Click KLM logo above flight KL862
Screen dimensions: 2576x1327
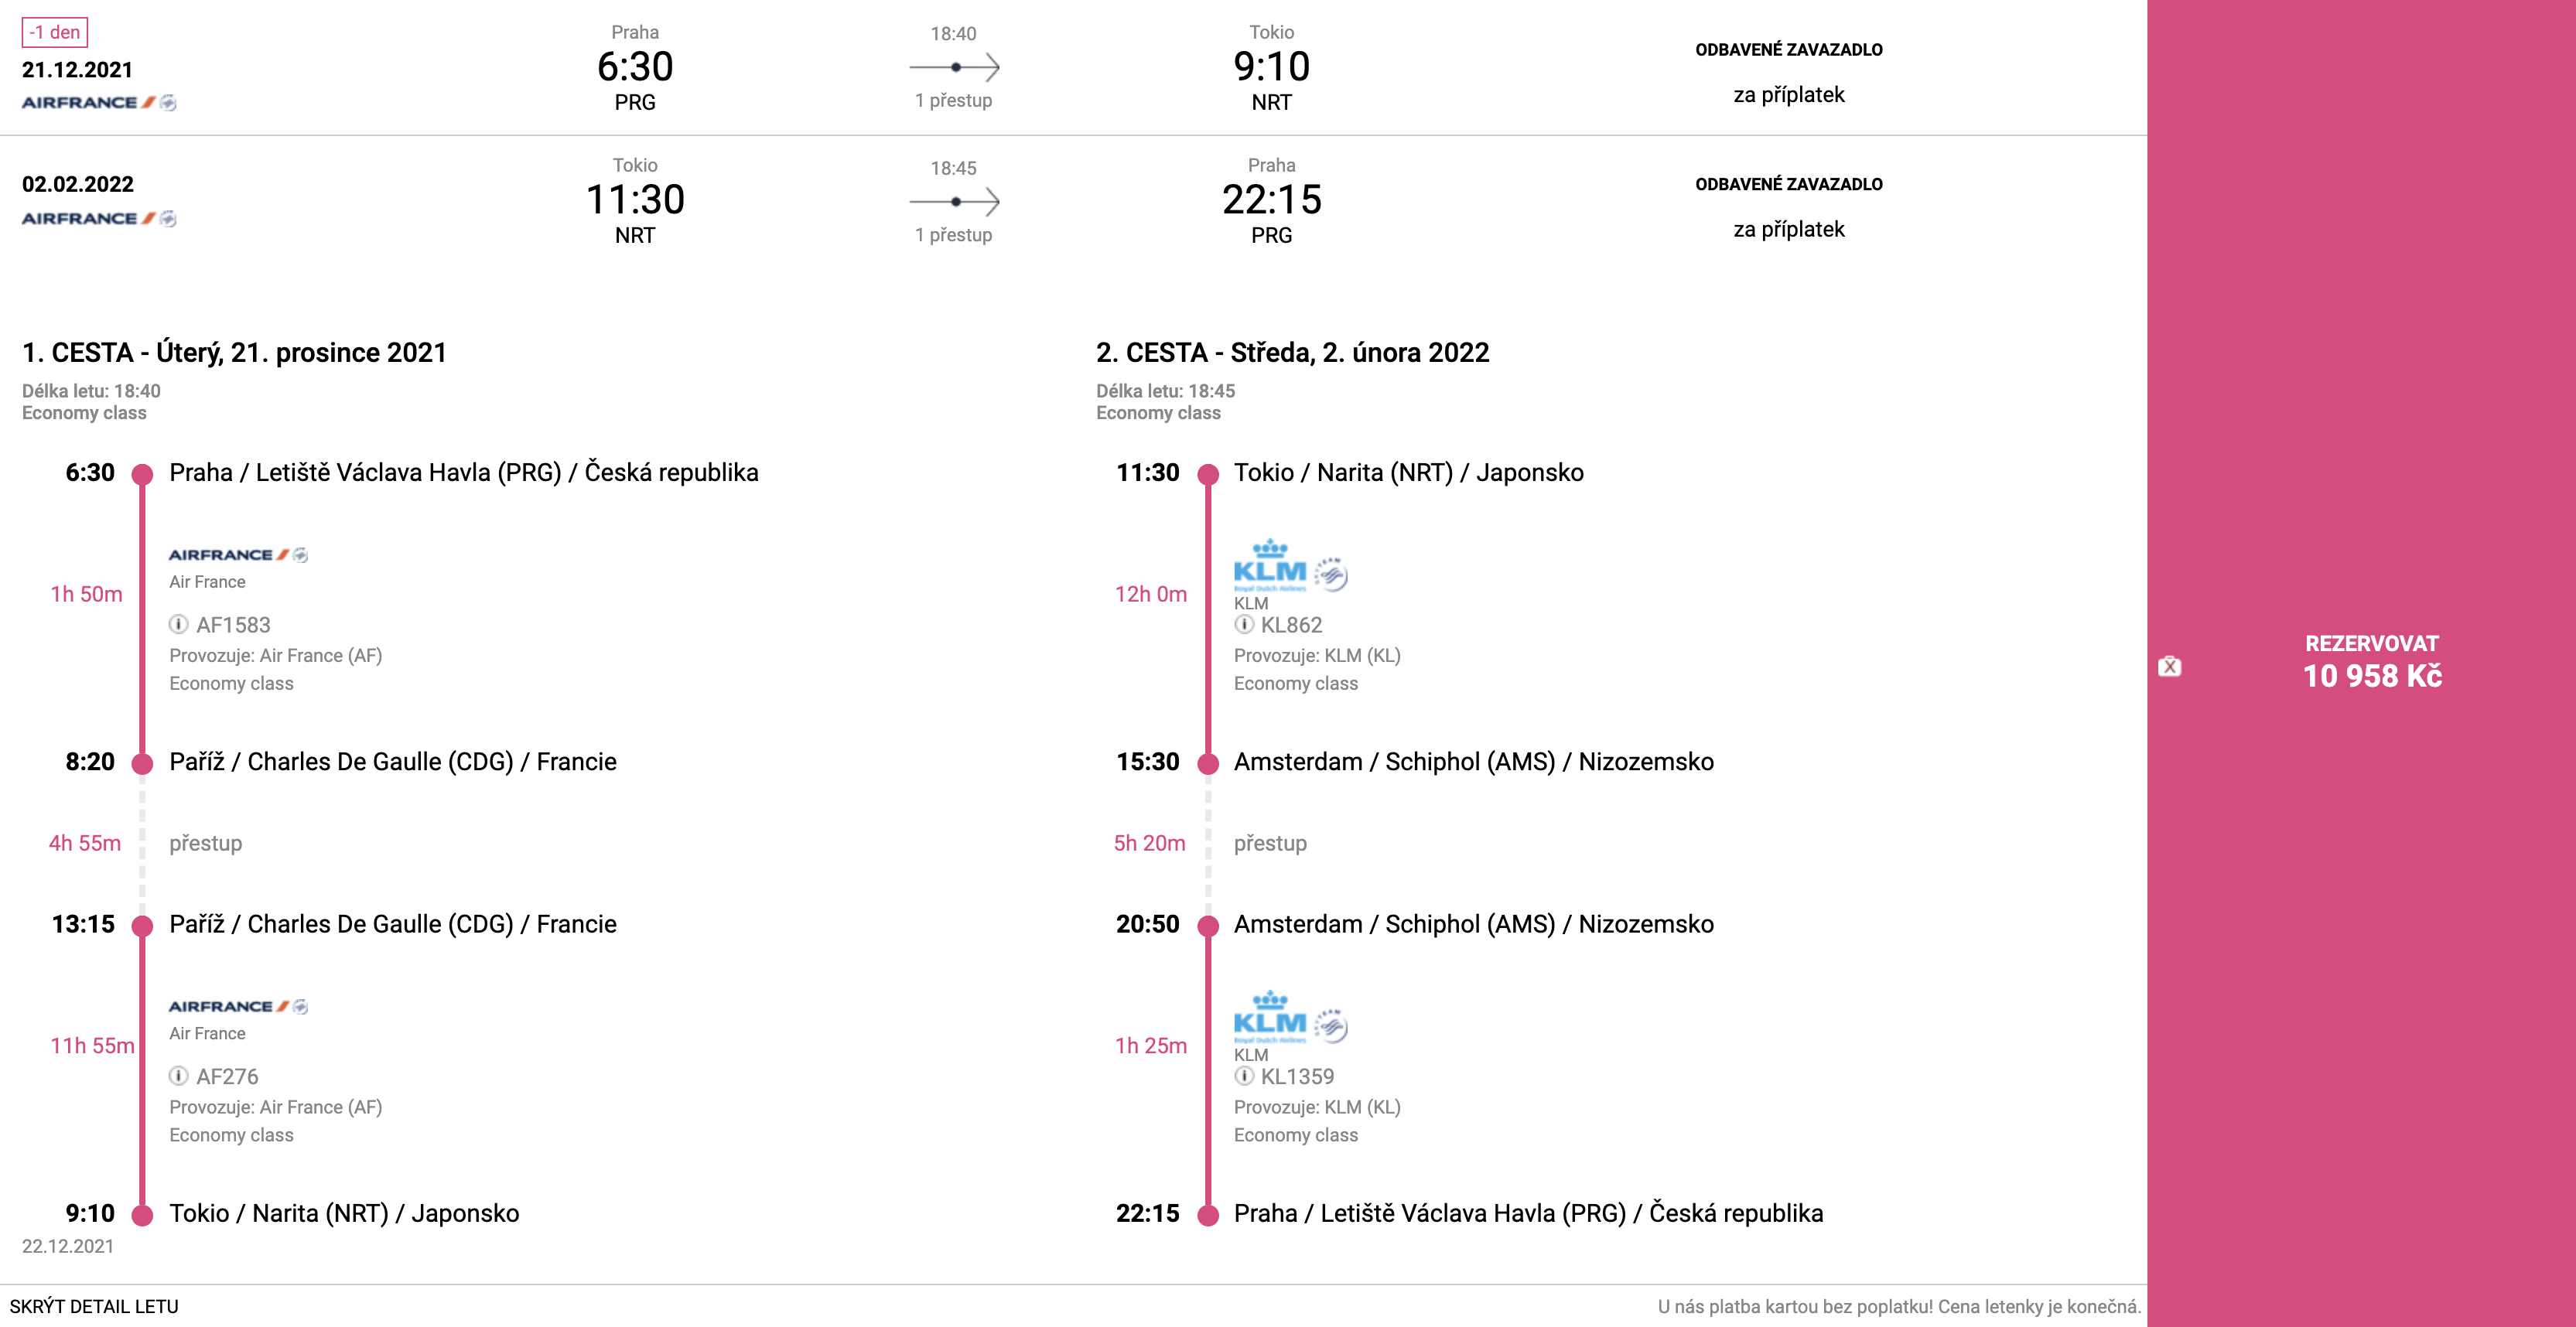pos(1290,566)
